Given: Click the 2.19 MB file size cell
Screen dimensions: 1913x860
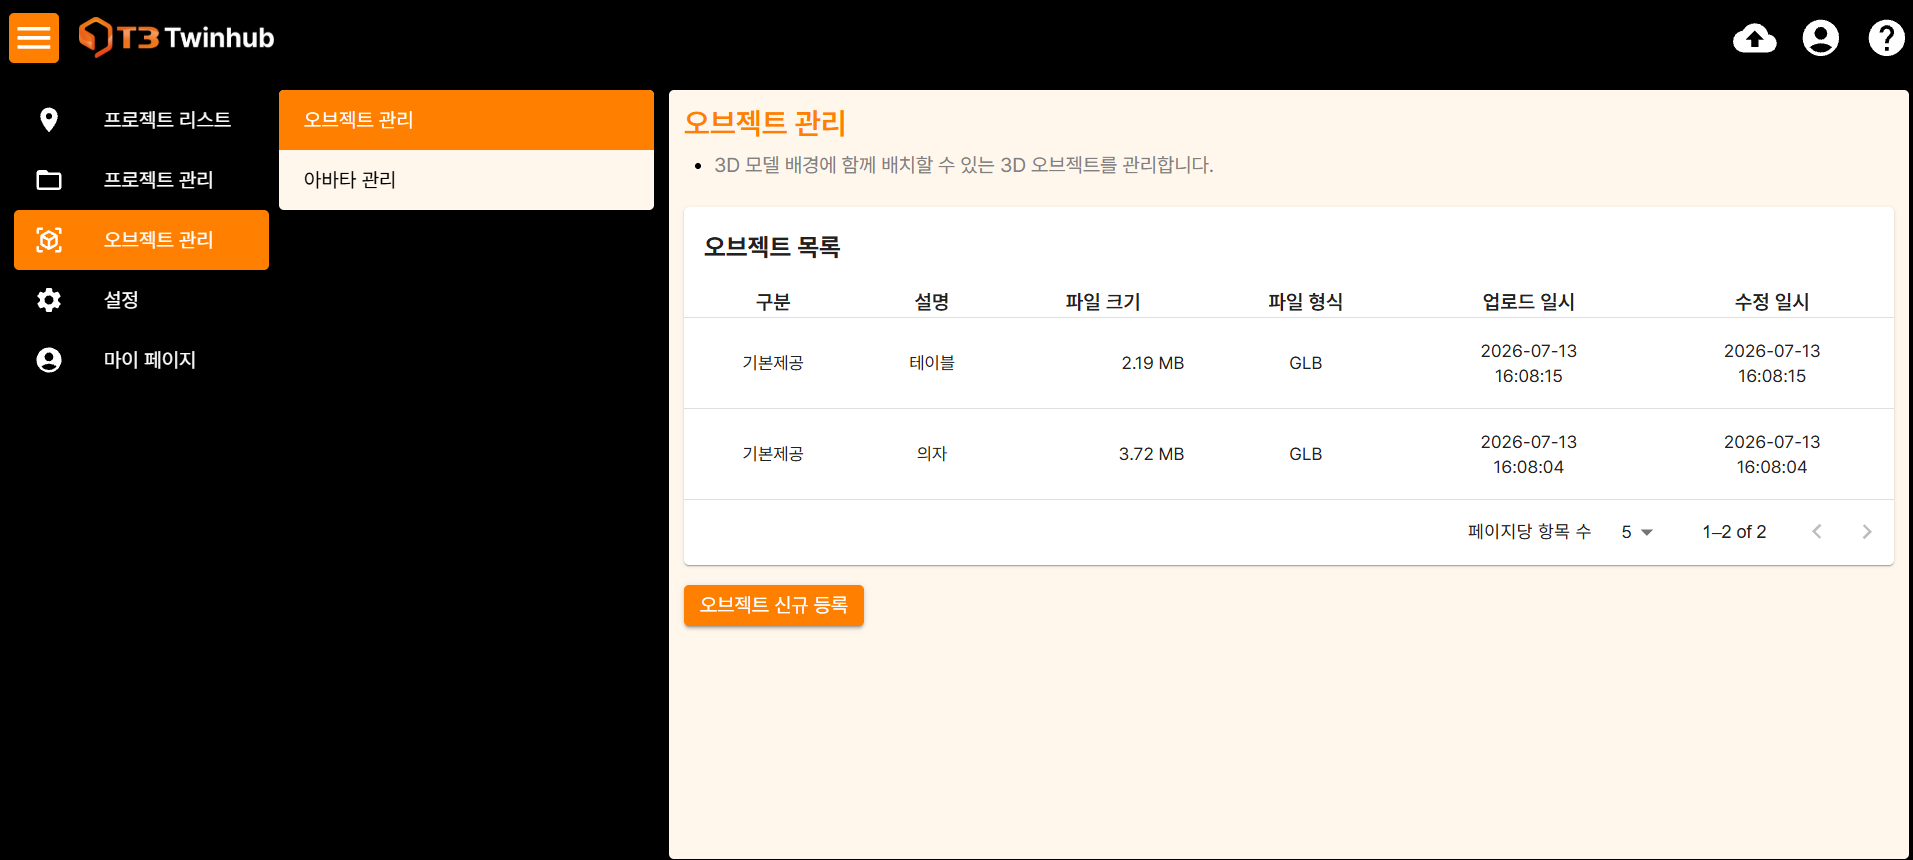Looking at the screenshot, I should tap(1152, 363).
